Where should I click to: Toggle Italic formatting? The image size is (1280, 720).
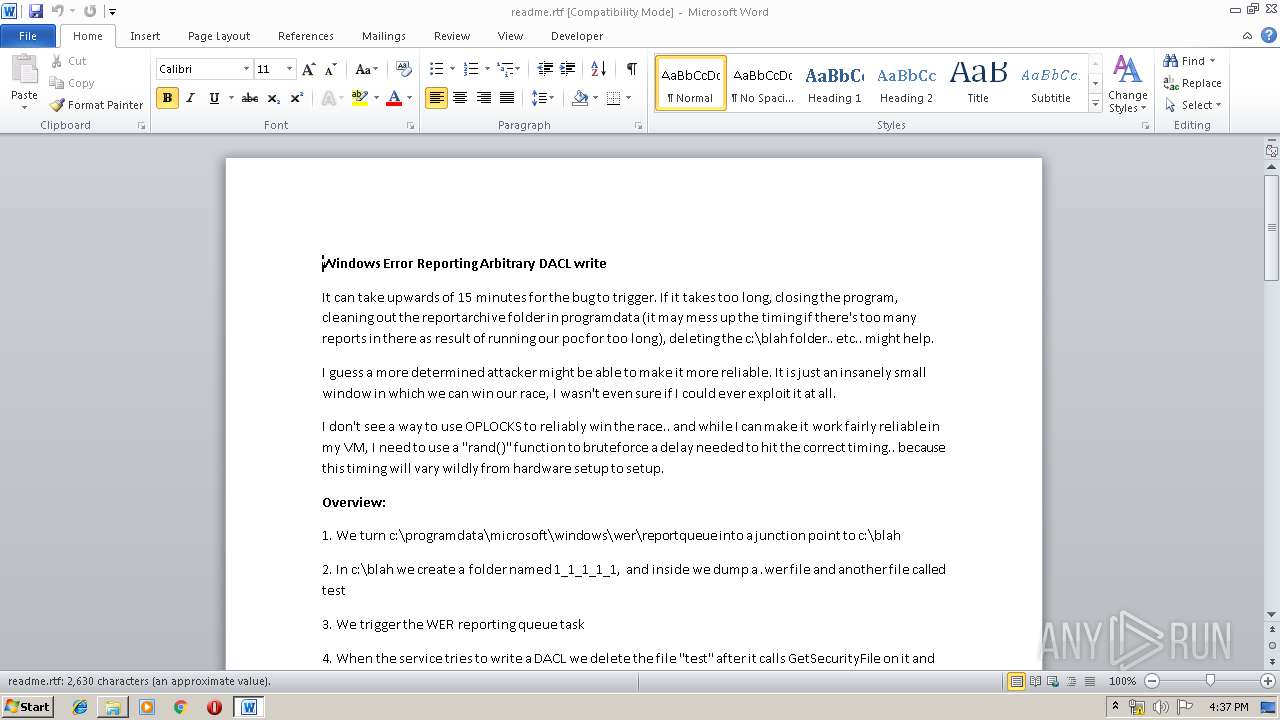click(191, 98)
